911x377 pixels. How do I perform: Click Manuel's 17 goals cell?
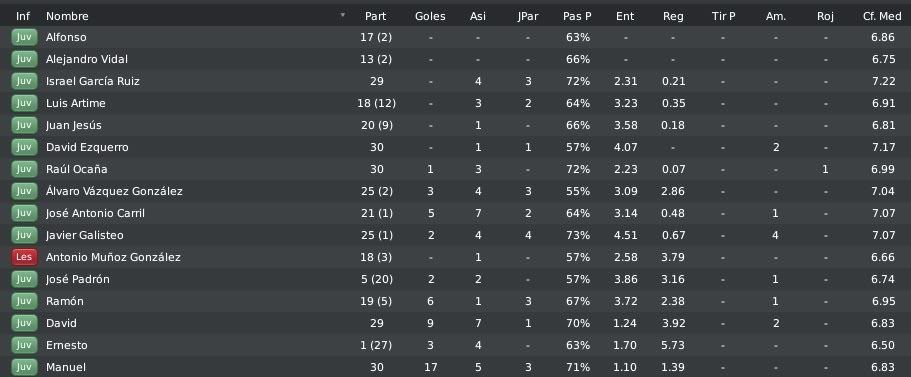[431, 367]
